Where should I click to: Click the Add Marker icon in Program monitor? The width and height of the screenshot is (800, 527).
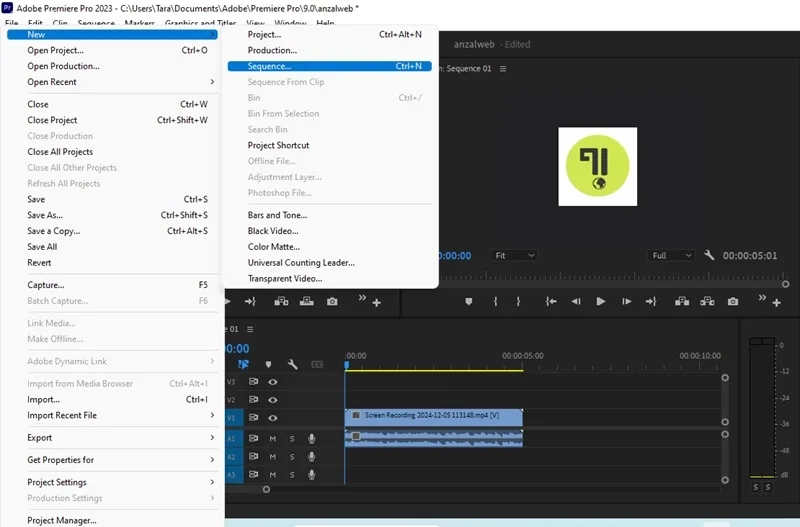468,302
